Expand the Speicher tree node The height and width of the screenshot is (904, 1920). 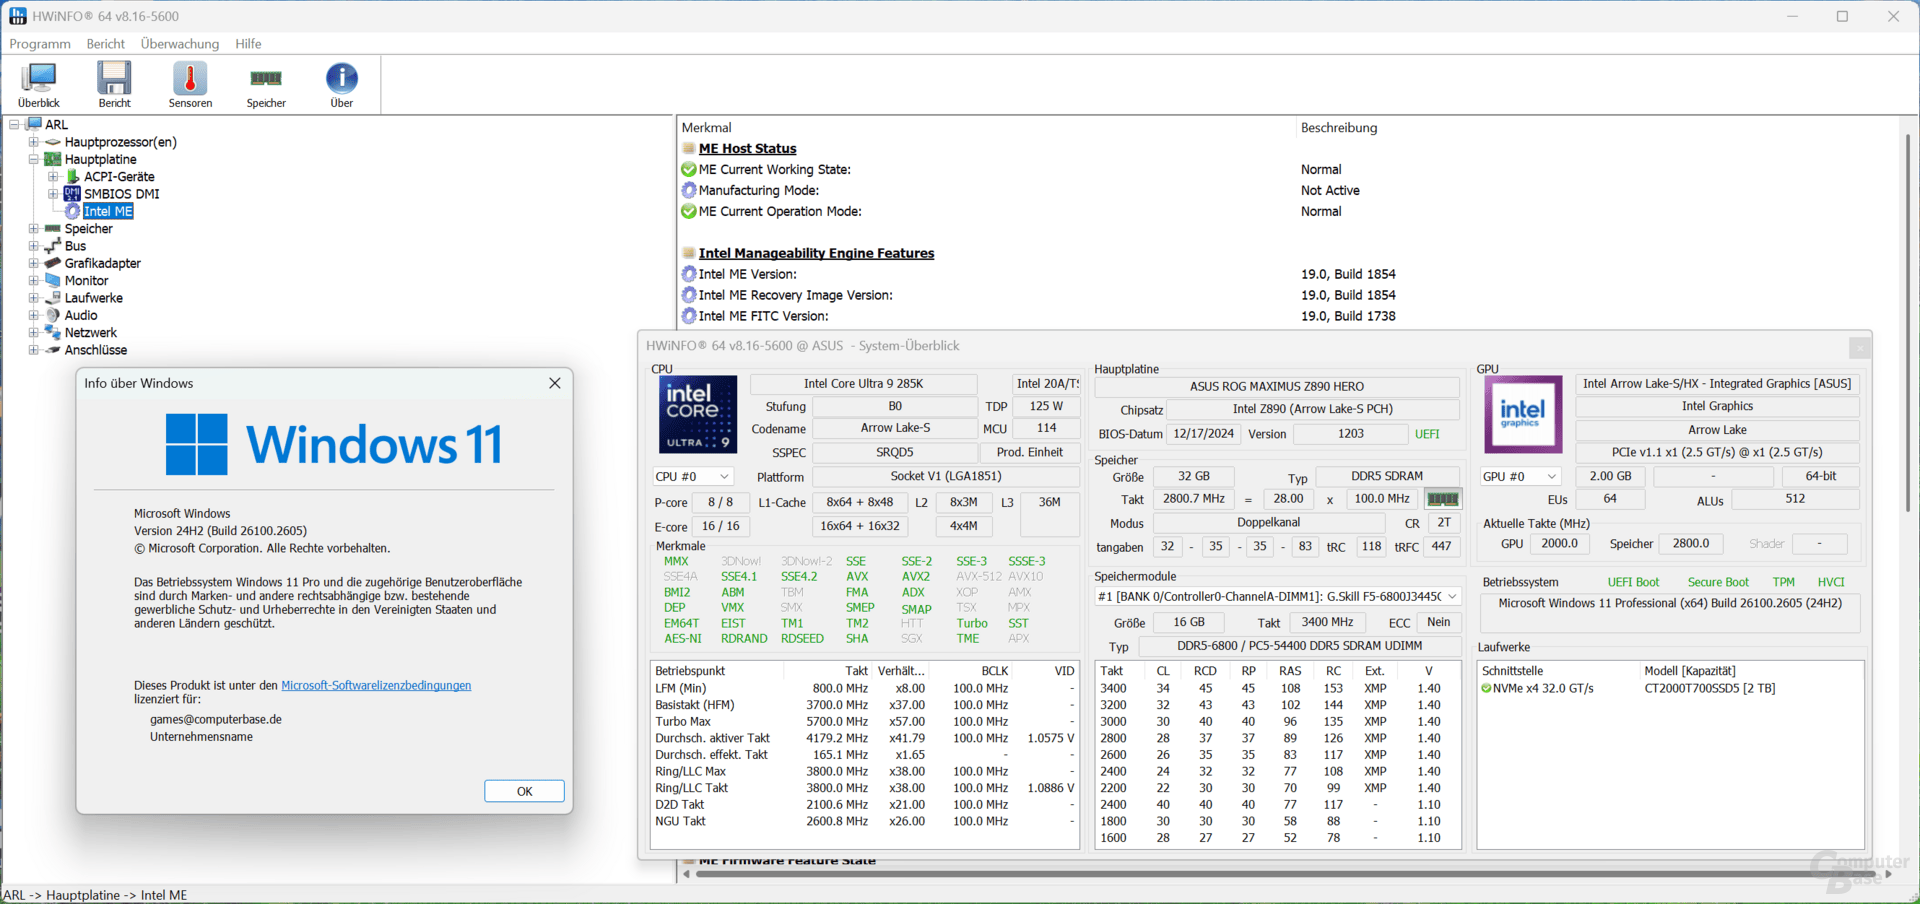[33, 229]
